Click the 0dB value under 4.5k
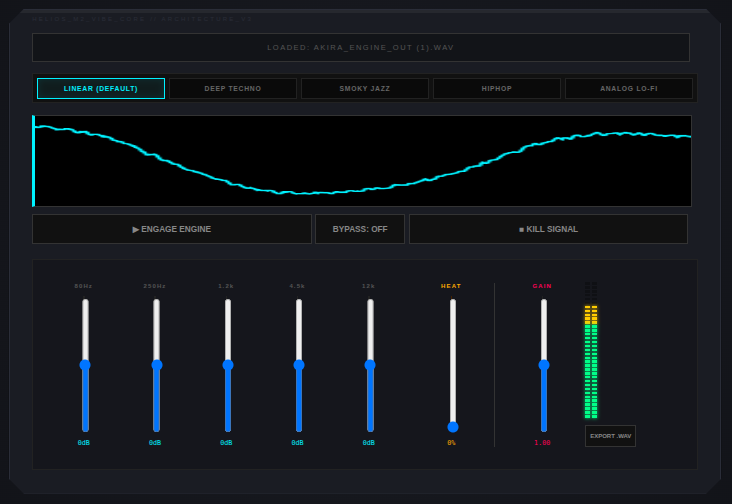This screenshot has height=504, width=732. (x=297, y=442)
